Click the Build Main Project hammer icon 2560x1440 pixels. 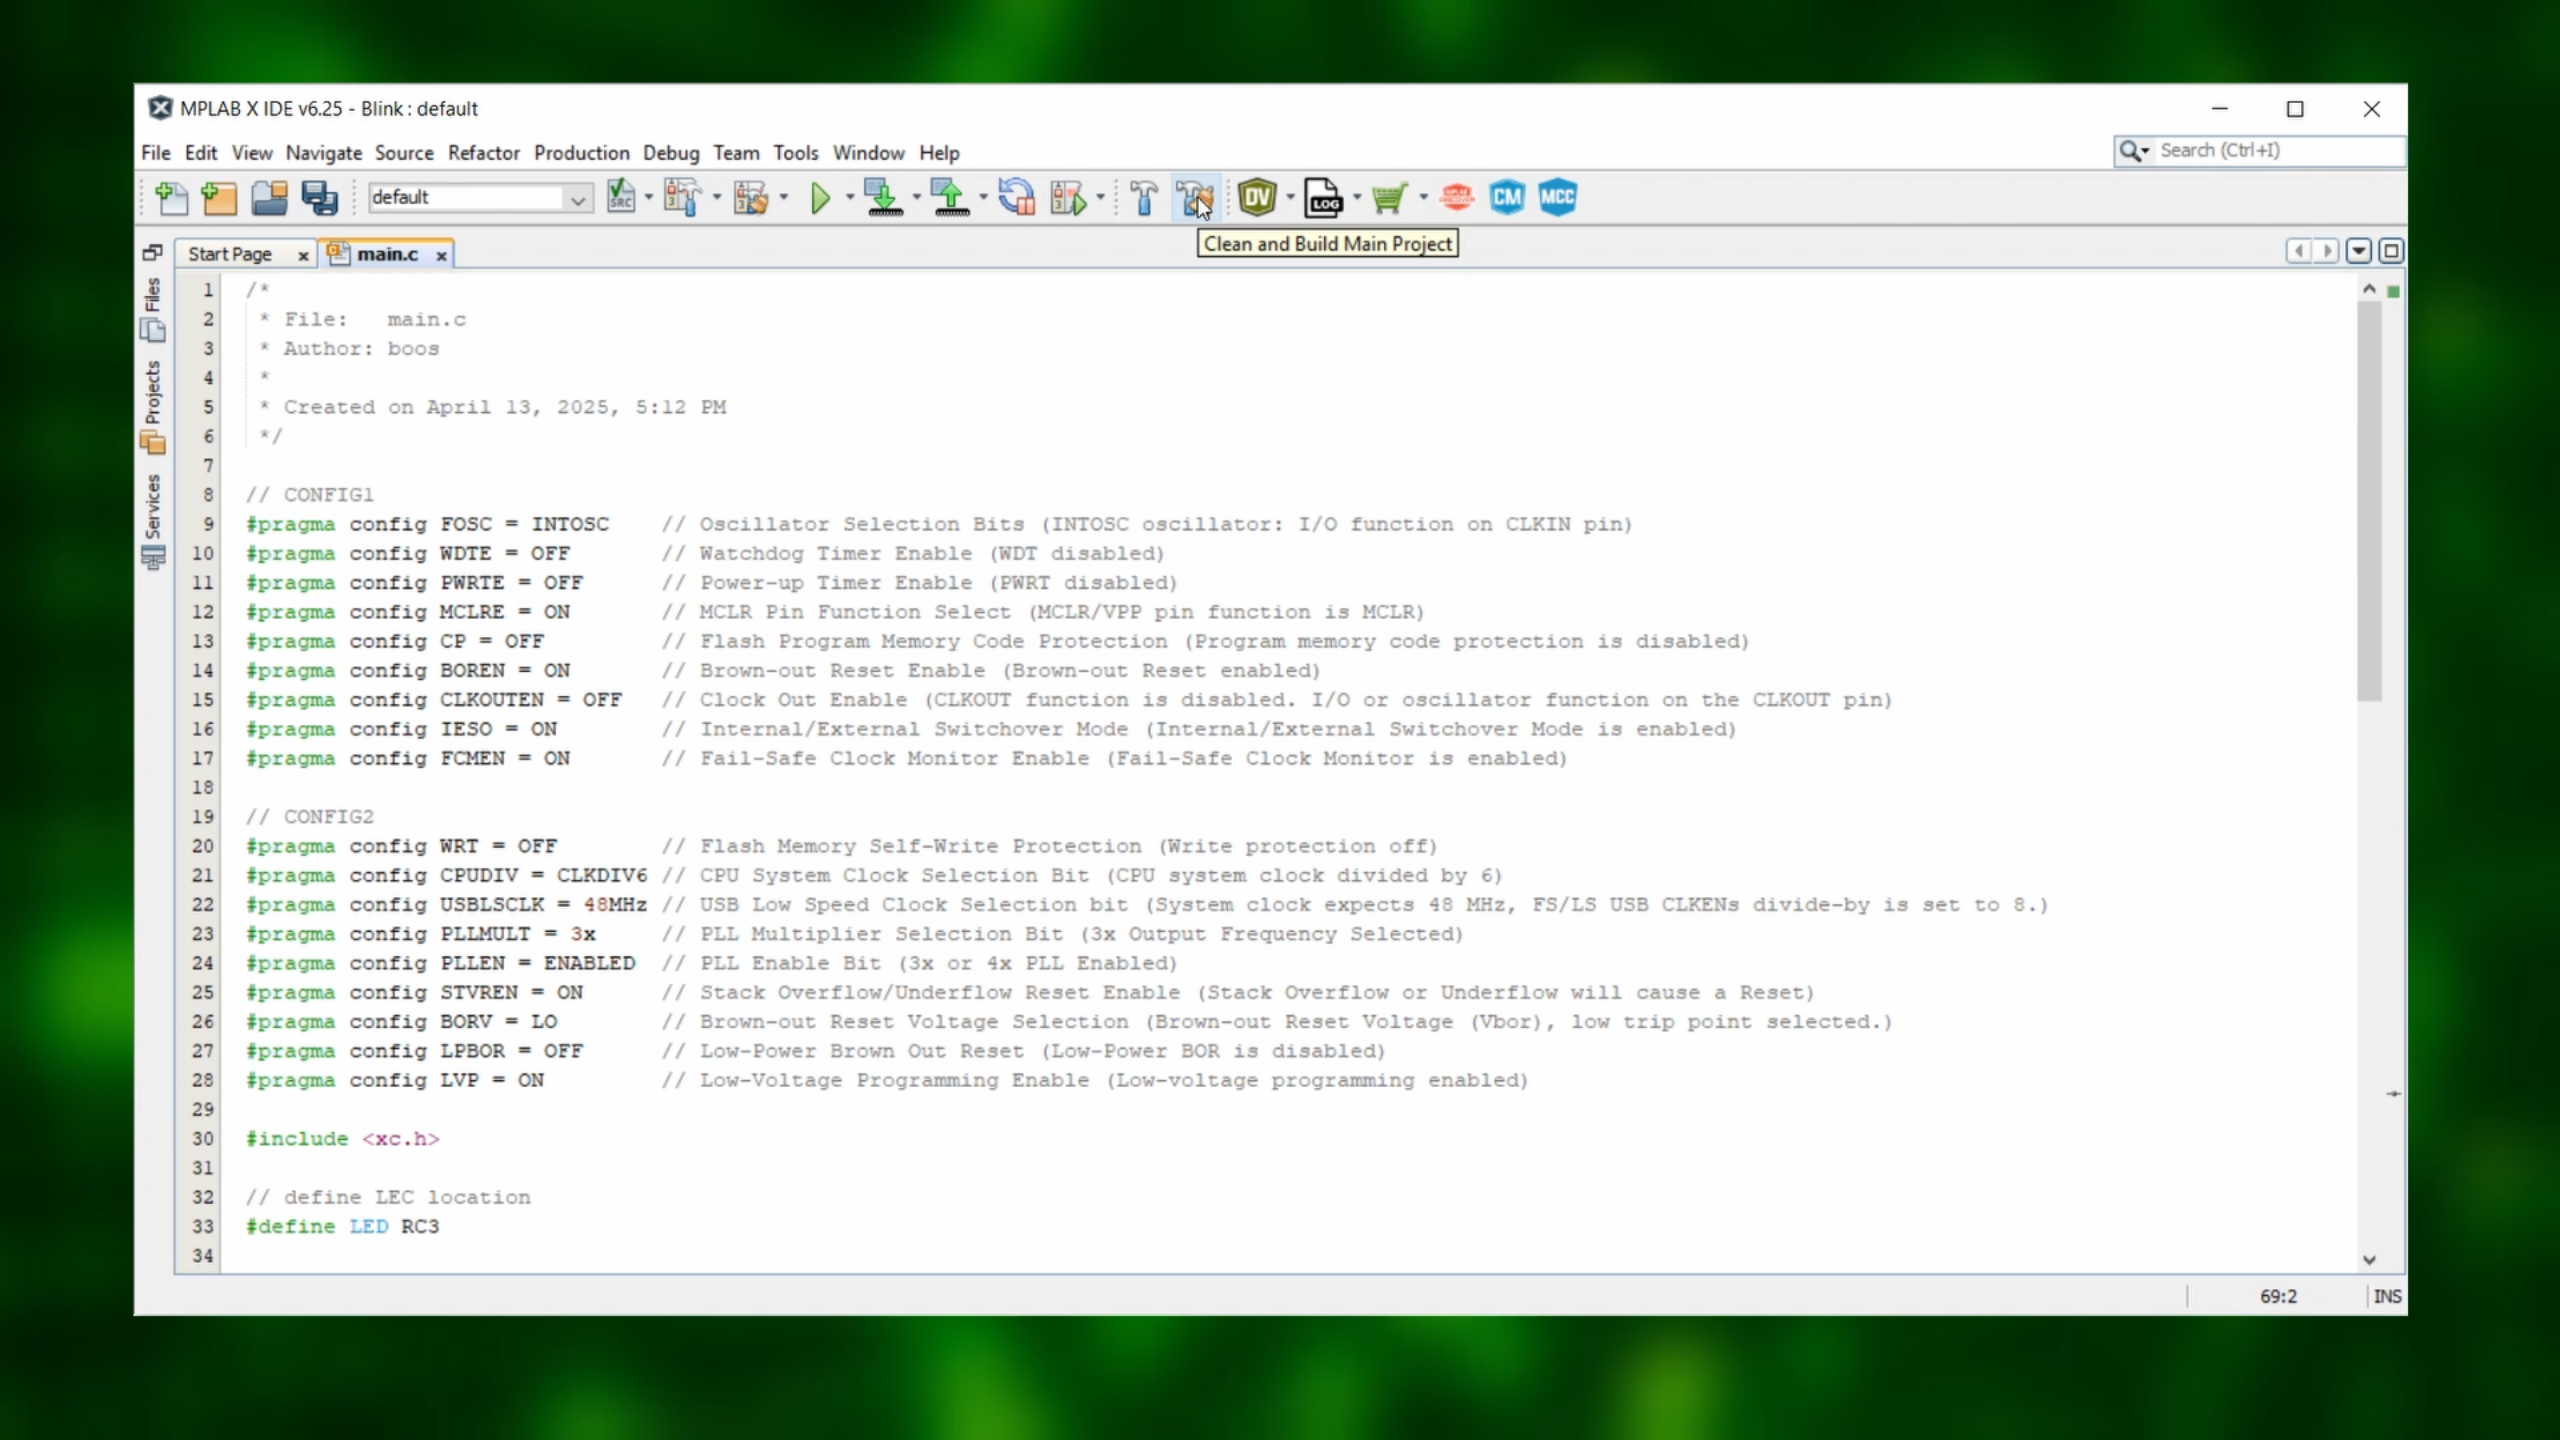[x=1144, y=198]
